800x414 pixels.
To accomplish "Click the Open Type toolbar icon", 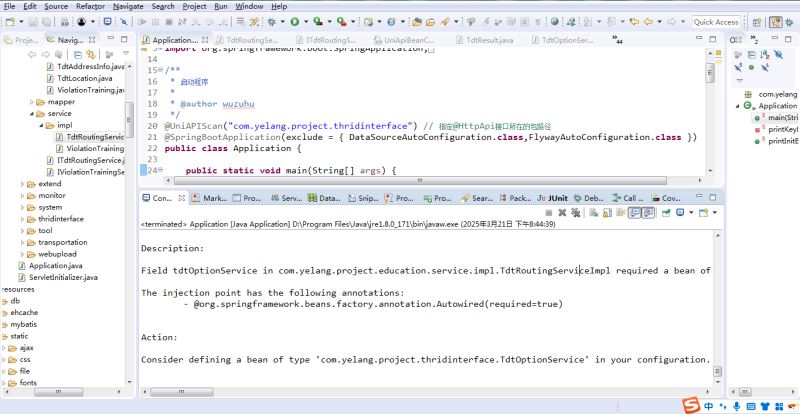I will coord(417,22).
